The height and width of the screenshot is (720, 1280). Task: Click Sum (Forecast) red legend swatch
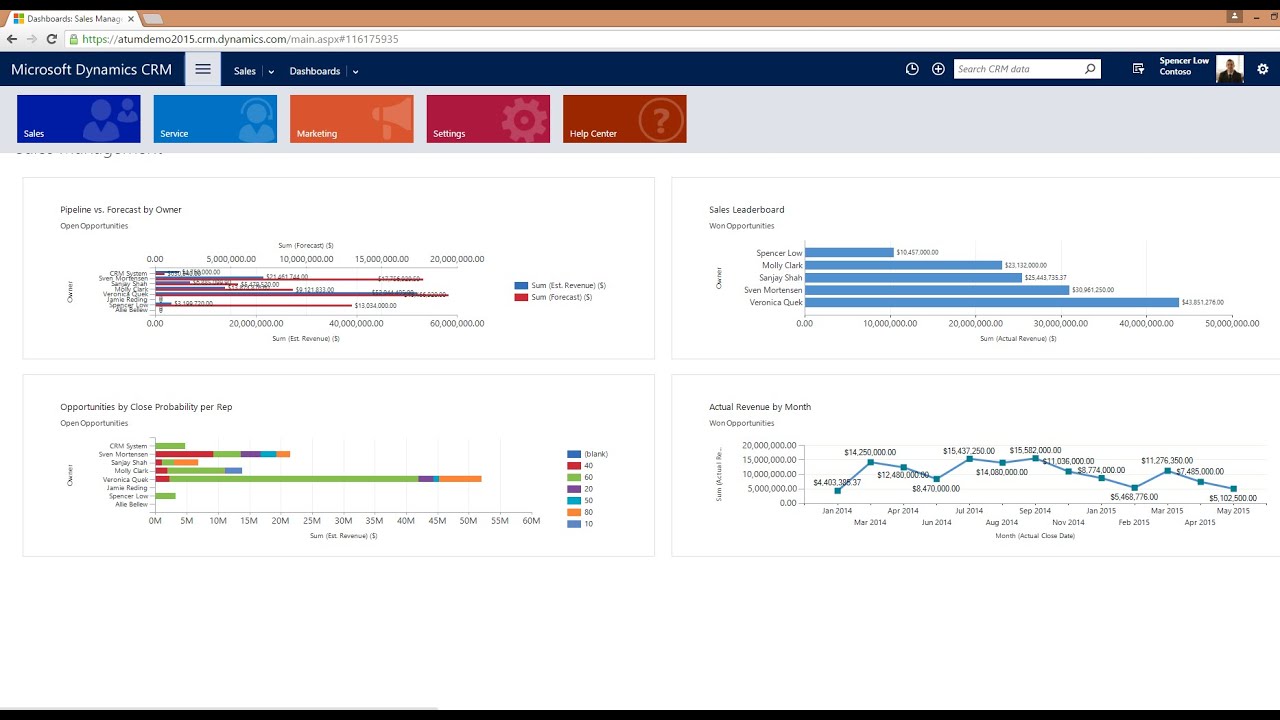(521, 297)
